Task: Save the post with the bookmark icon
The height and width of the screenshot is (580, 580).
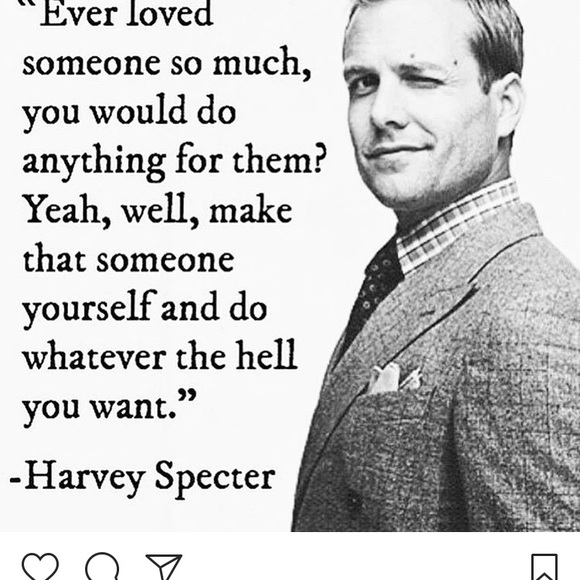Action: [x=544, y=567]
